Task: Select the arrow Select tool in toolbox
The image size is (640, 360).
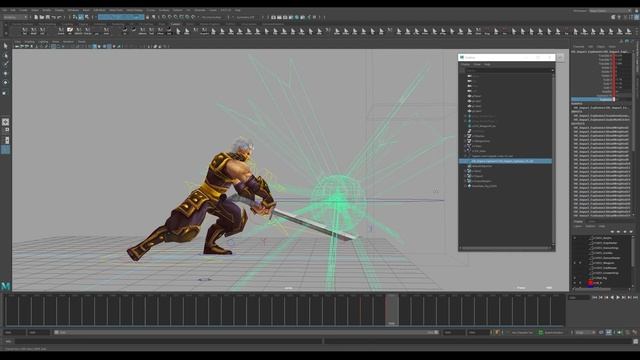Action: 5,45
